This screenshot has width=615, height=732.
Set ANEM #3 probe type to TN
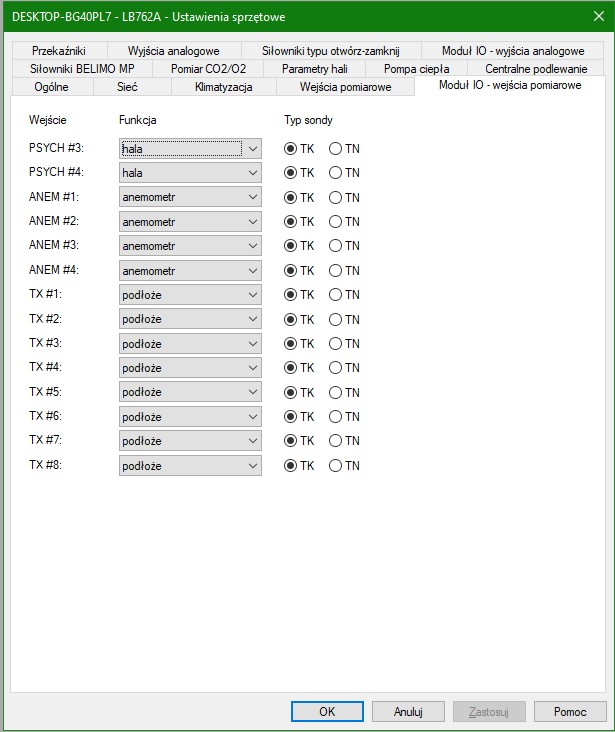click(336, 245)
